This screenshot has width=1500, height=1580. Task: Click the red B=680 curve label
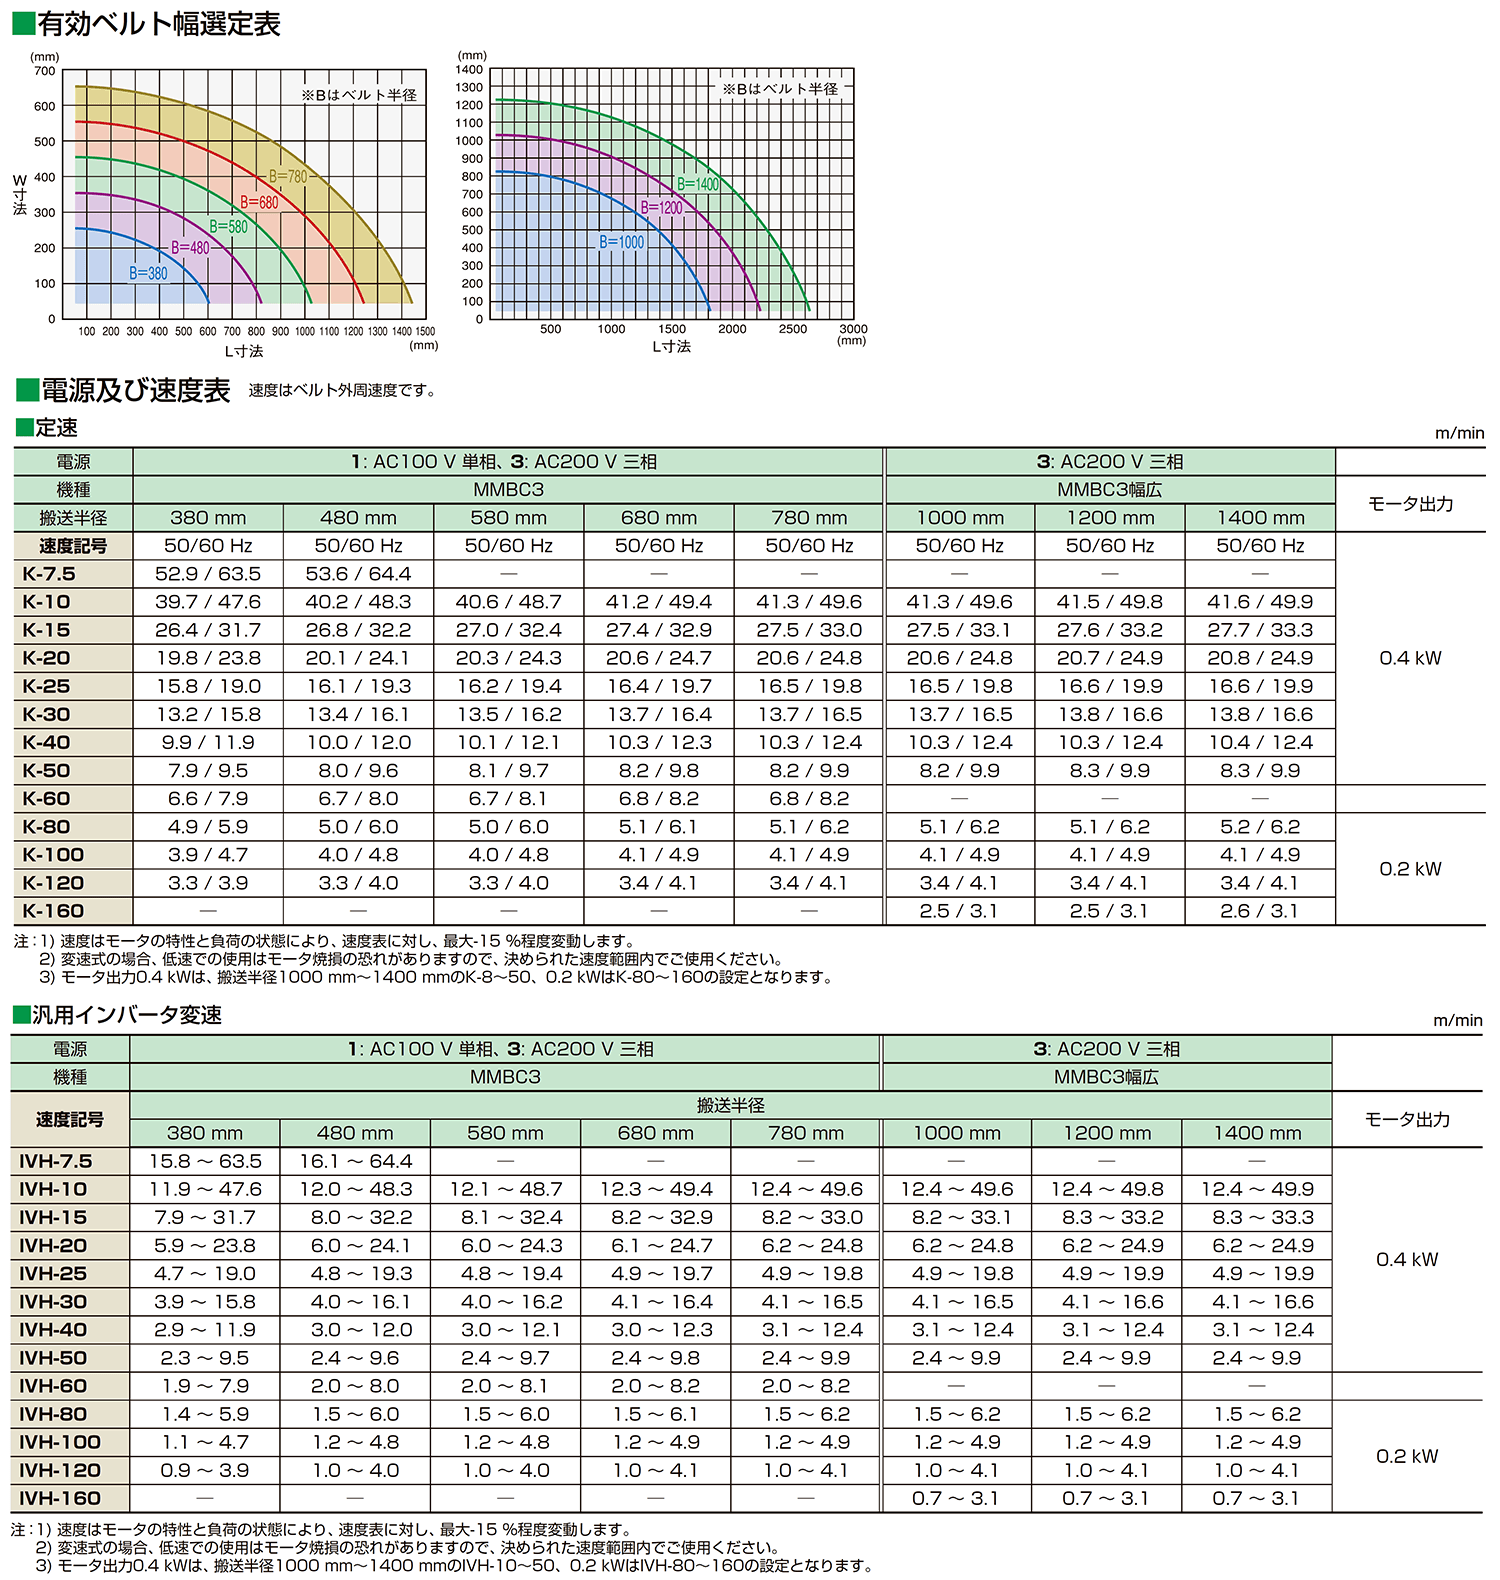point(259,202)
